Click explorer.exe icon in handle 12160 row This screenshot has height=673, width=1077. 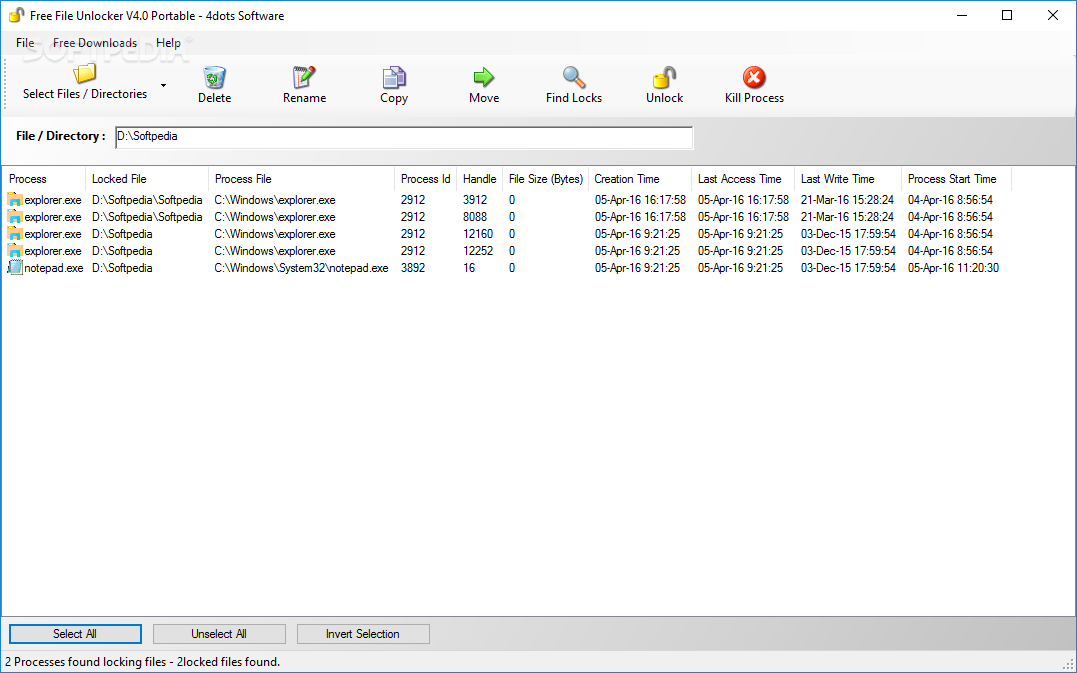15,234
